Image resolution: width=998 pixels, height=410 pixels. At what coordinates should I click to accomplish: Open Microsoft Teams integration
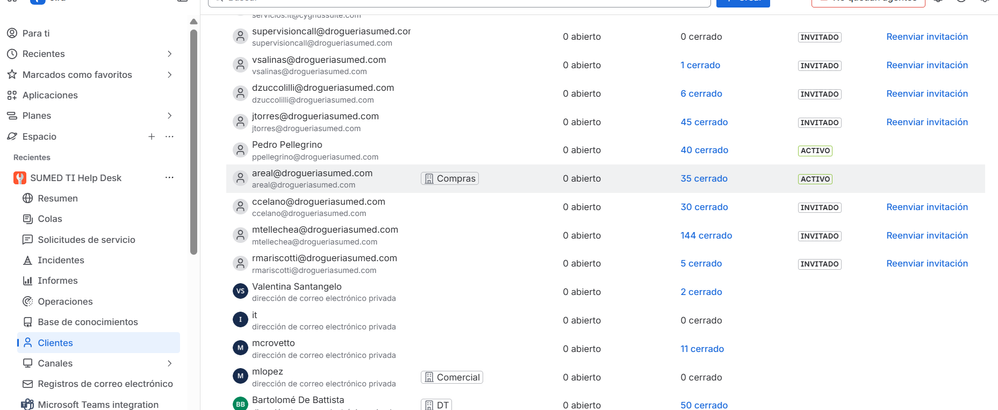click(x=98, y=404)
